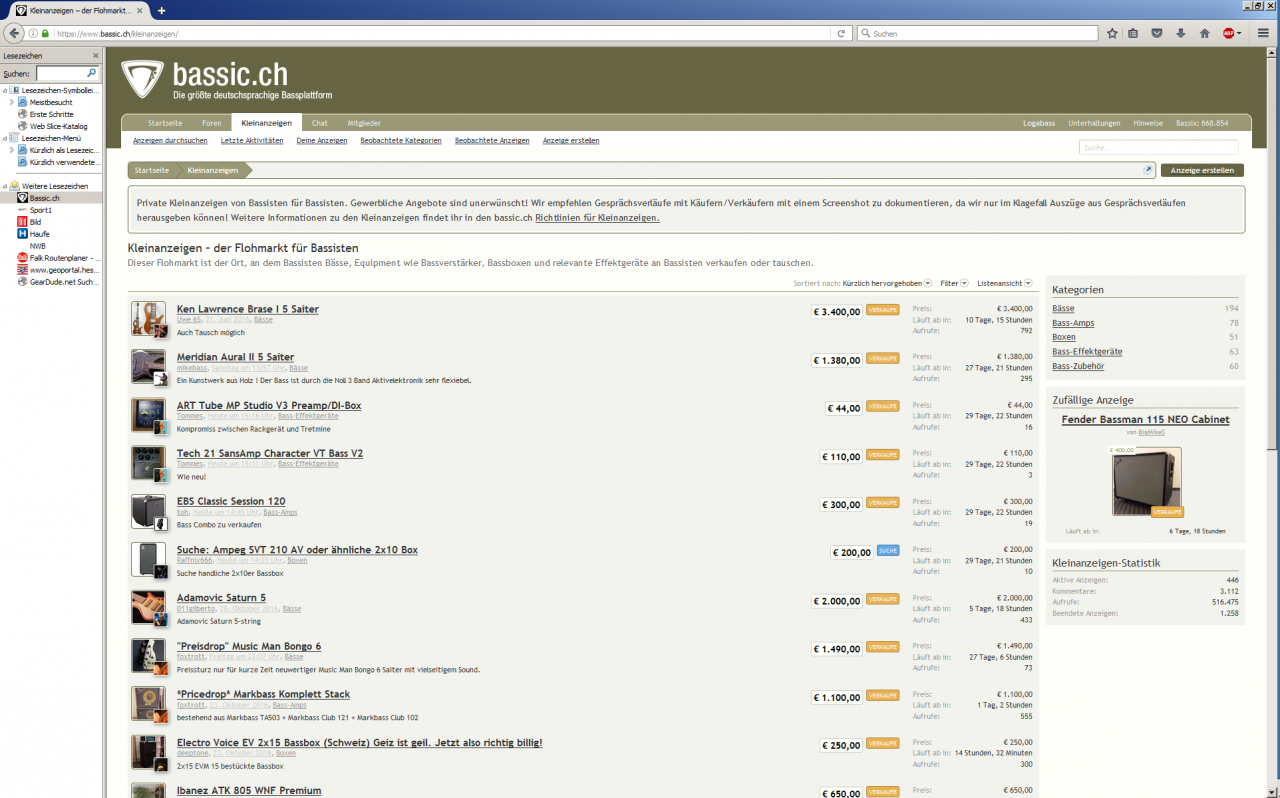Reload the page with the refresh icon

coord(841,33)
